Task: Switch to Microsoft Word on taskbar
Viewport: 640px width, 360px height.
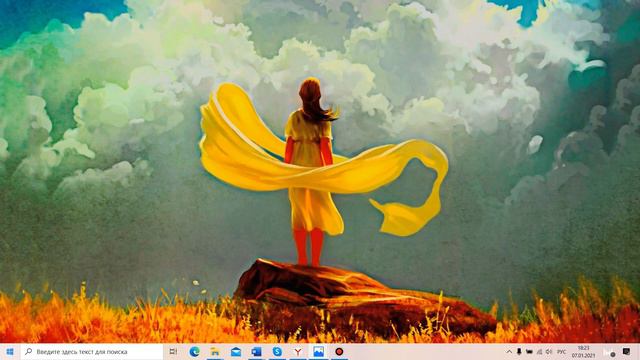Action: point(256,351)
